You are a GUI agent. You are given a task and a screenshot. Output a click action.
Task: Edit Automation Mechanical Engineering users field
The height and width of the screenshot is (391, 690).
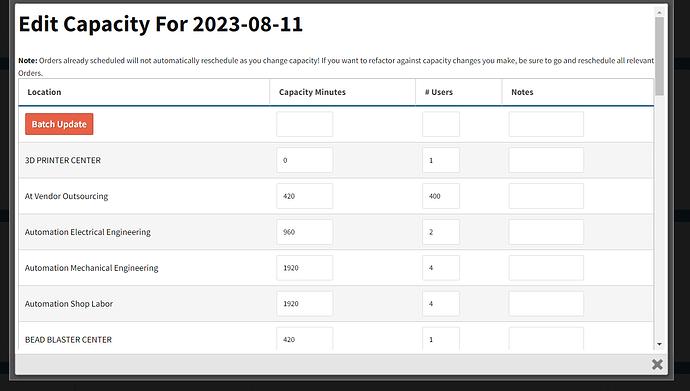pyautogui.click(x=441, y=268)
